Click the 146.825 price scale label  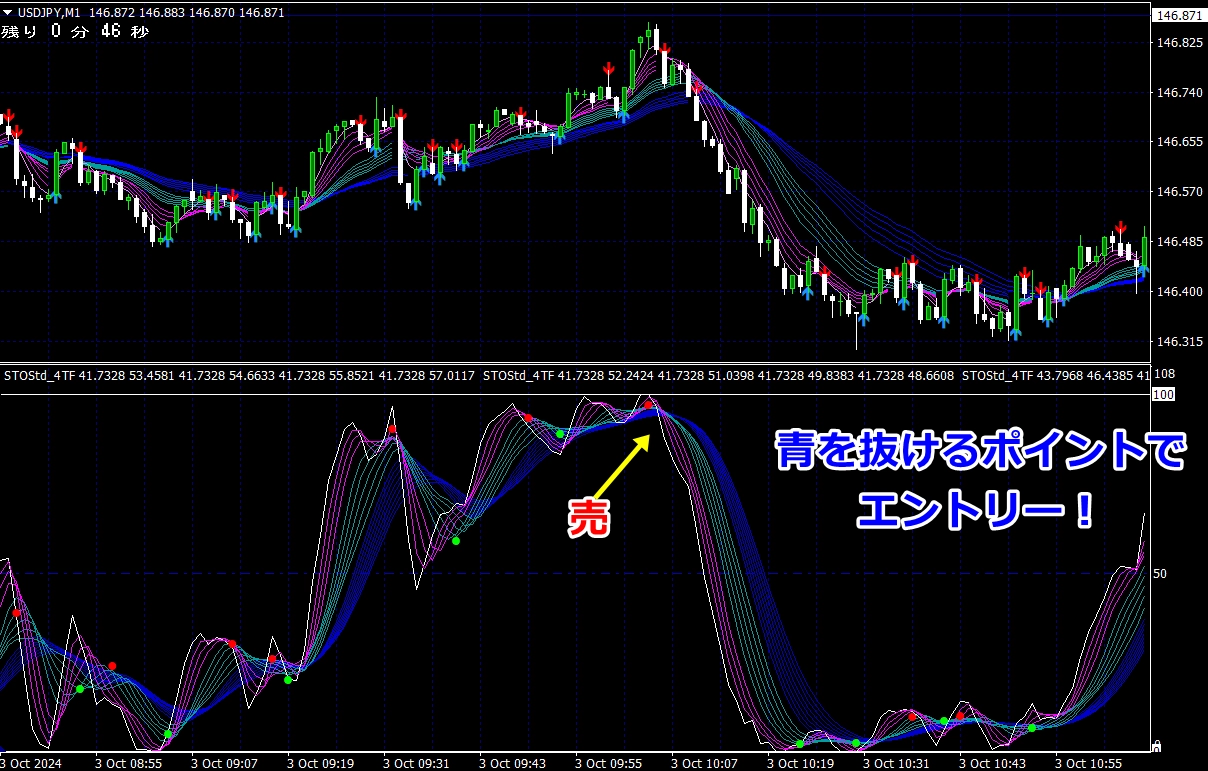coord(1178,43)
